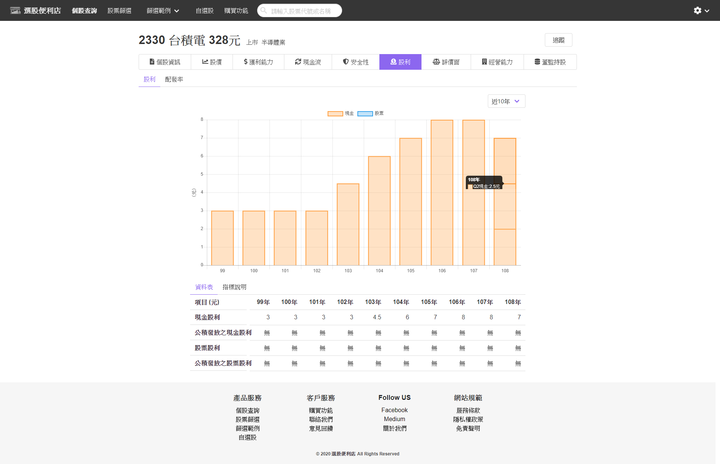
Task: Click the 99年 column header
Action: coord(263,302)
